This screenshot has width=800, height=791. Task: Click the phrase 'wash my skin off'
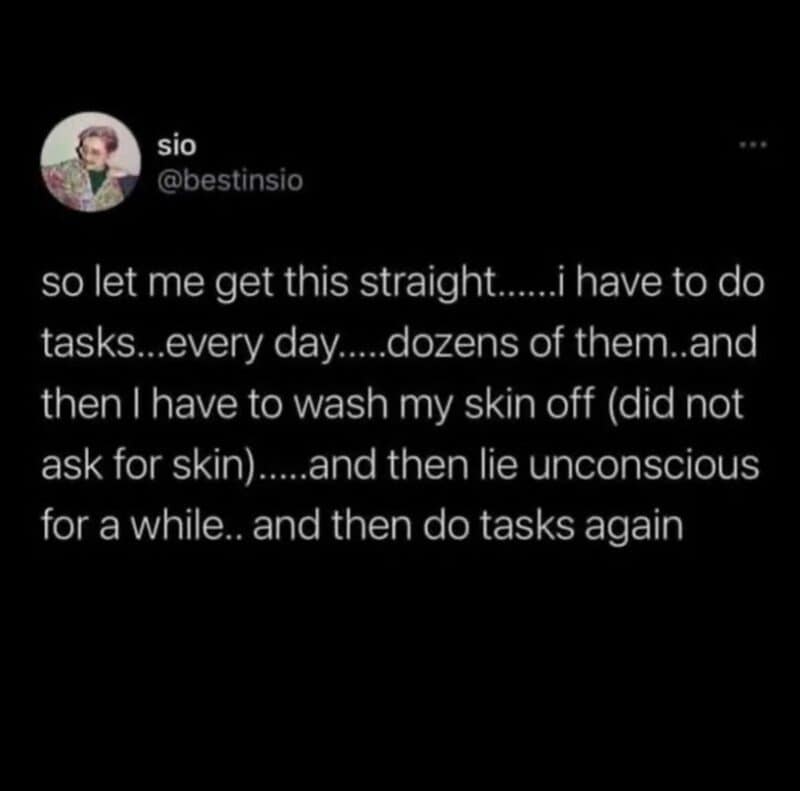(445, 406)
